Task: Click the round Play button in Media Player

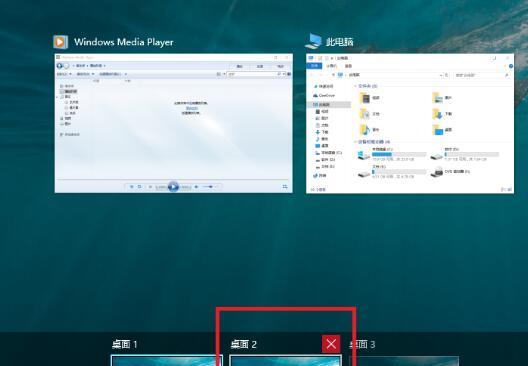Action: click(x=173, y=187)
